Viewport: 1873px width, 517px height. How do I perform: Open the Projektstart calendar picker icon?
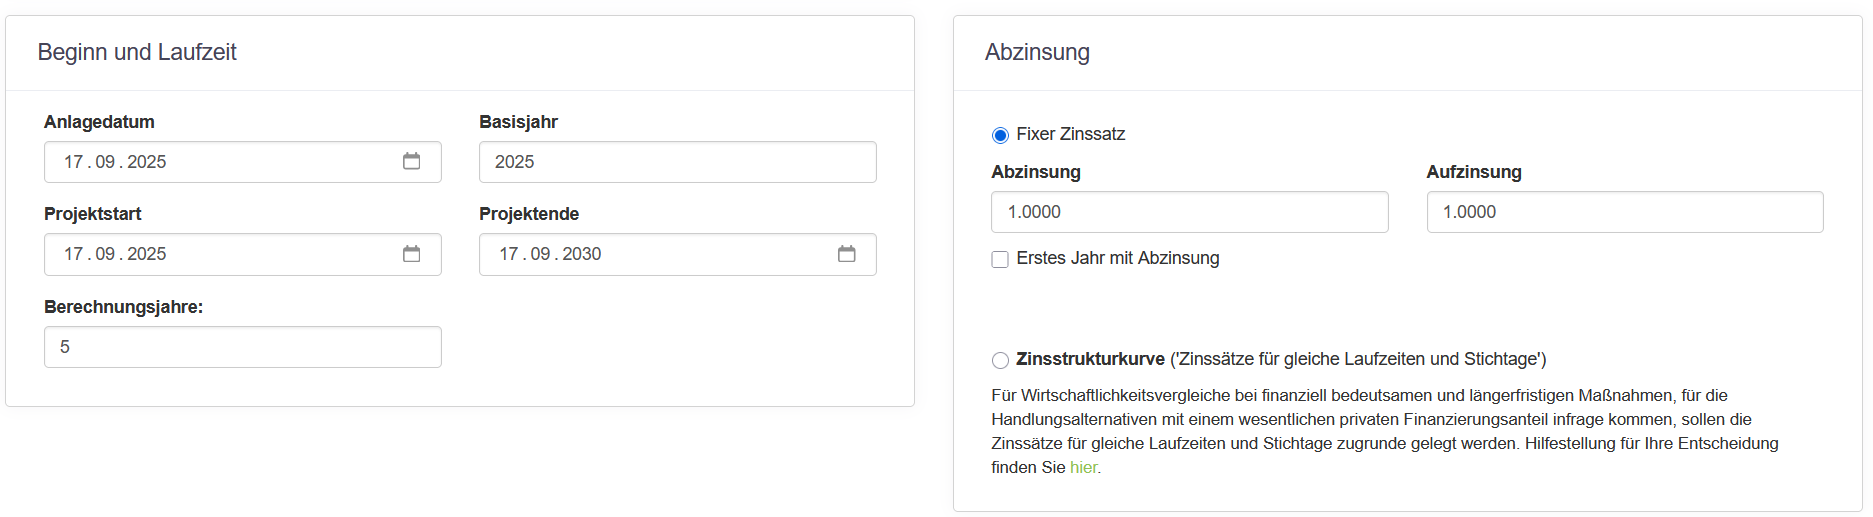411,254
